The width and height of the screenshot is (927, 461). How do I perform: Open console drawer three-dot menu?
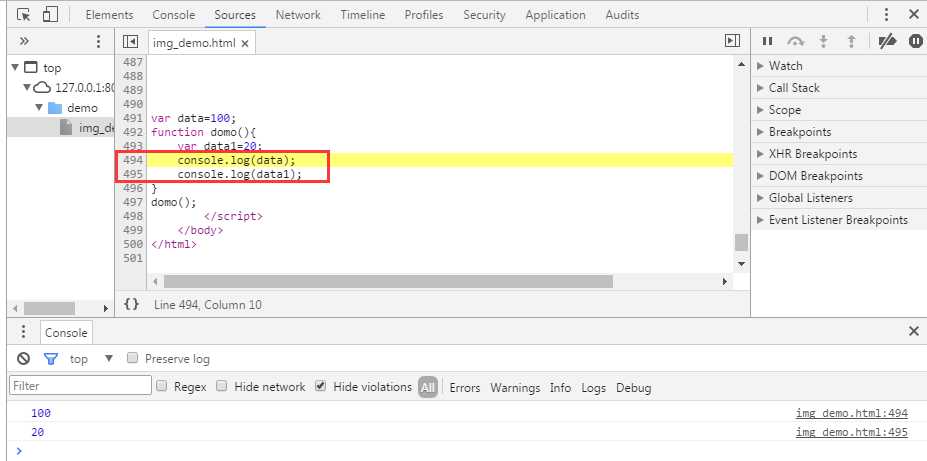click(23, 332)
